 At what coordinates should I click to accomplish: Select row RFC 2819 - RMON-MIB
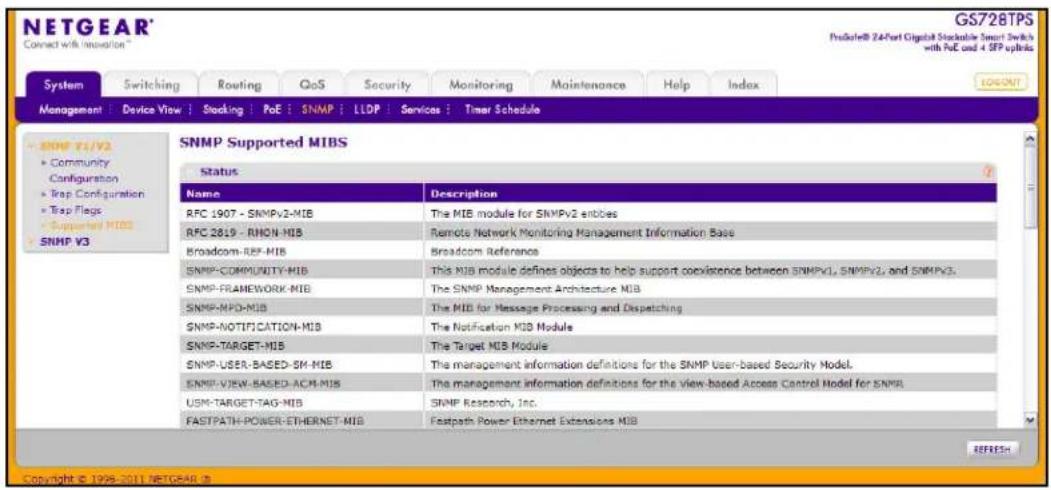(588, 233)
